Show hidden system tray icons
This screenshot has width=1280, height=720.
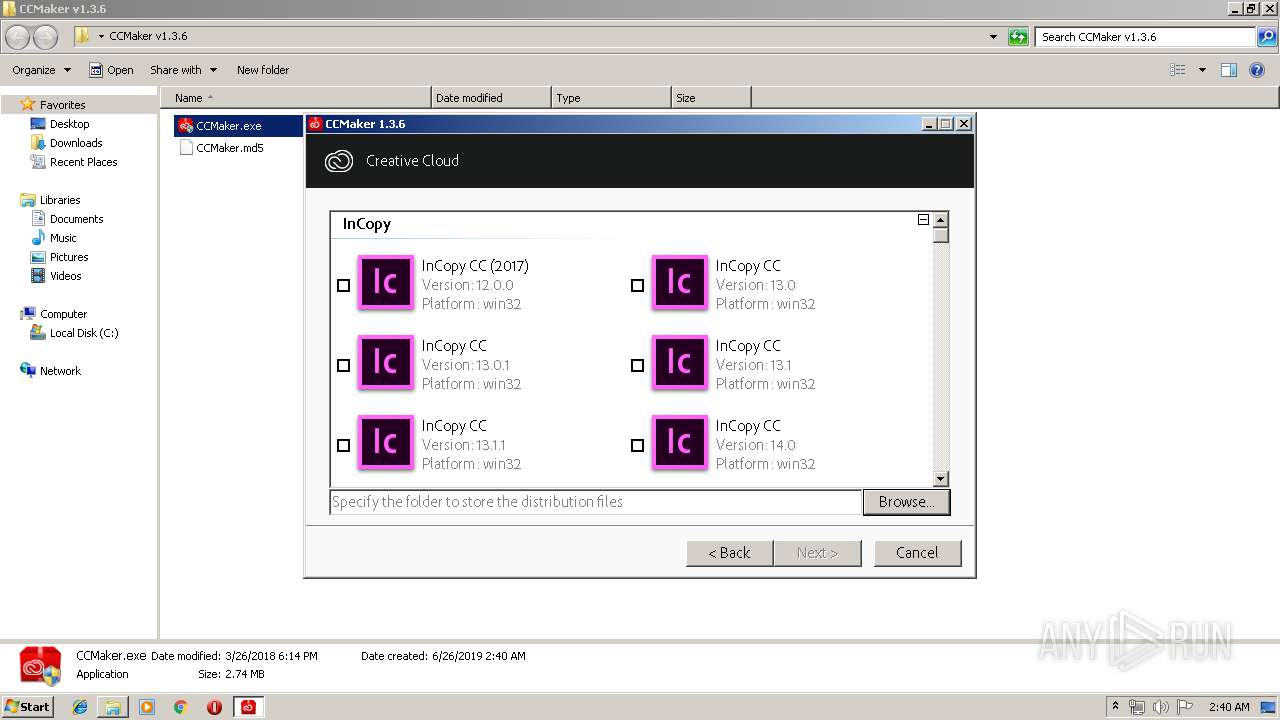1116,707
